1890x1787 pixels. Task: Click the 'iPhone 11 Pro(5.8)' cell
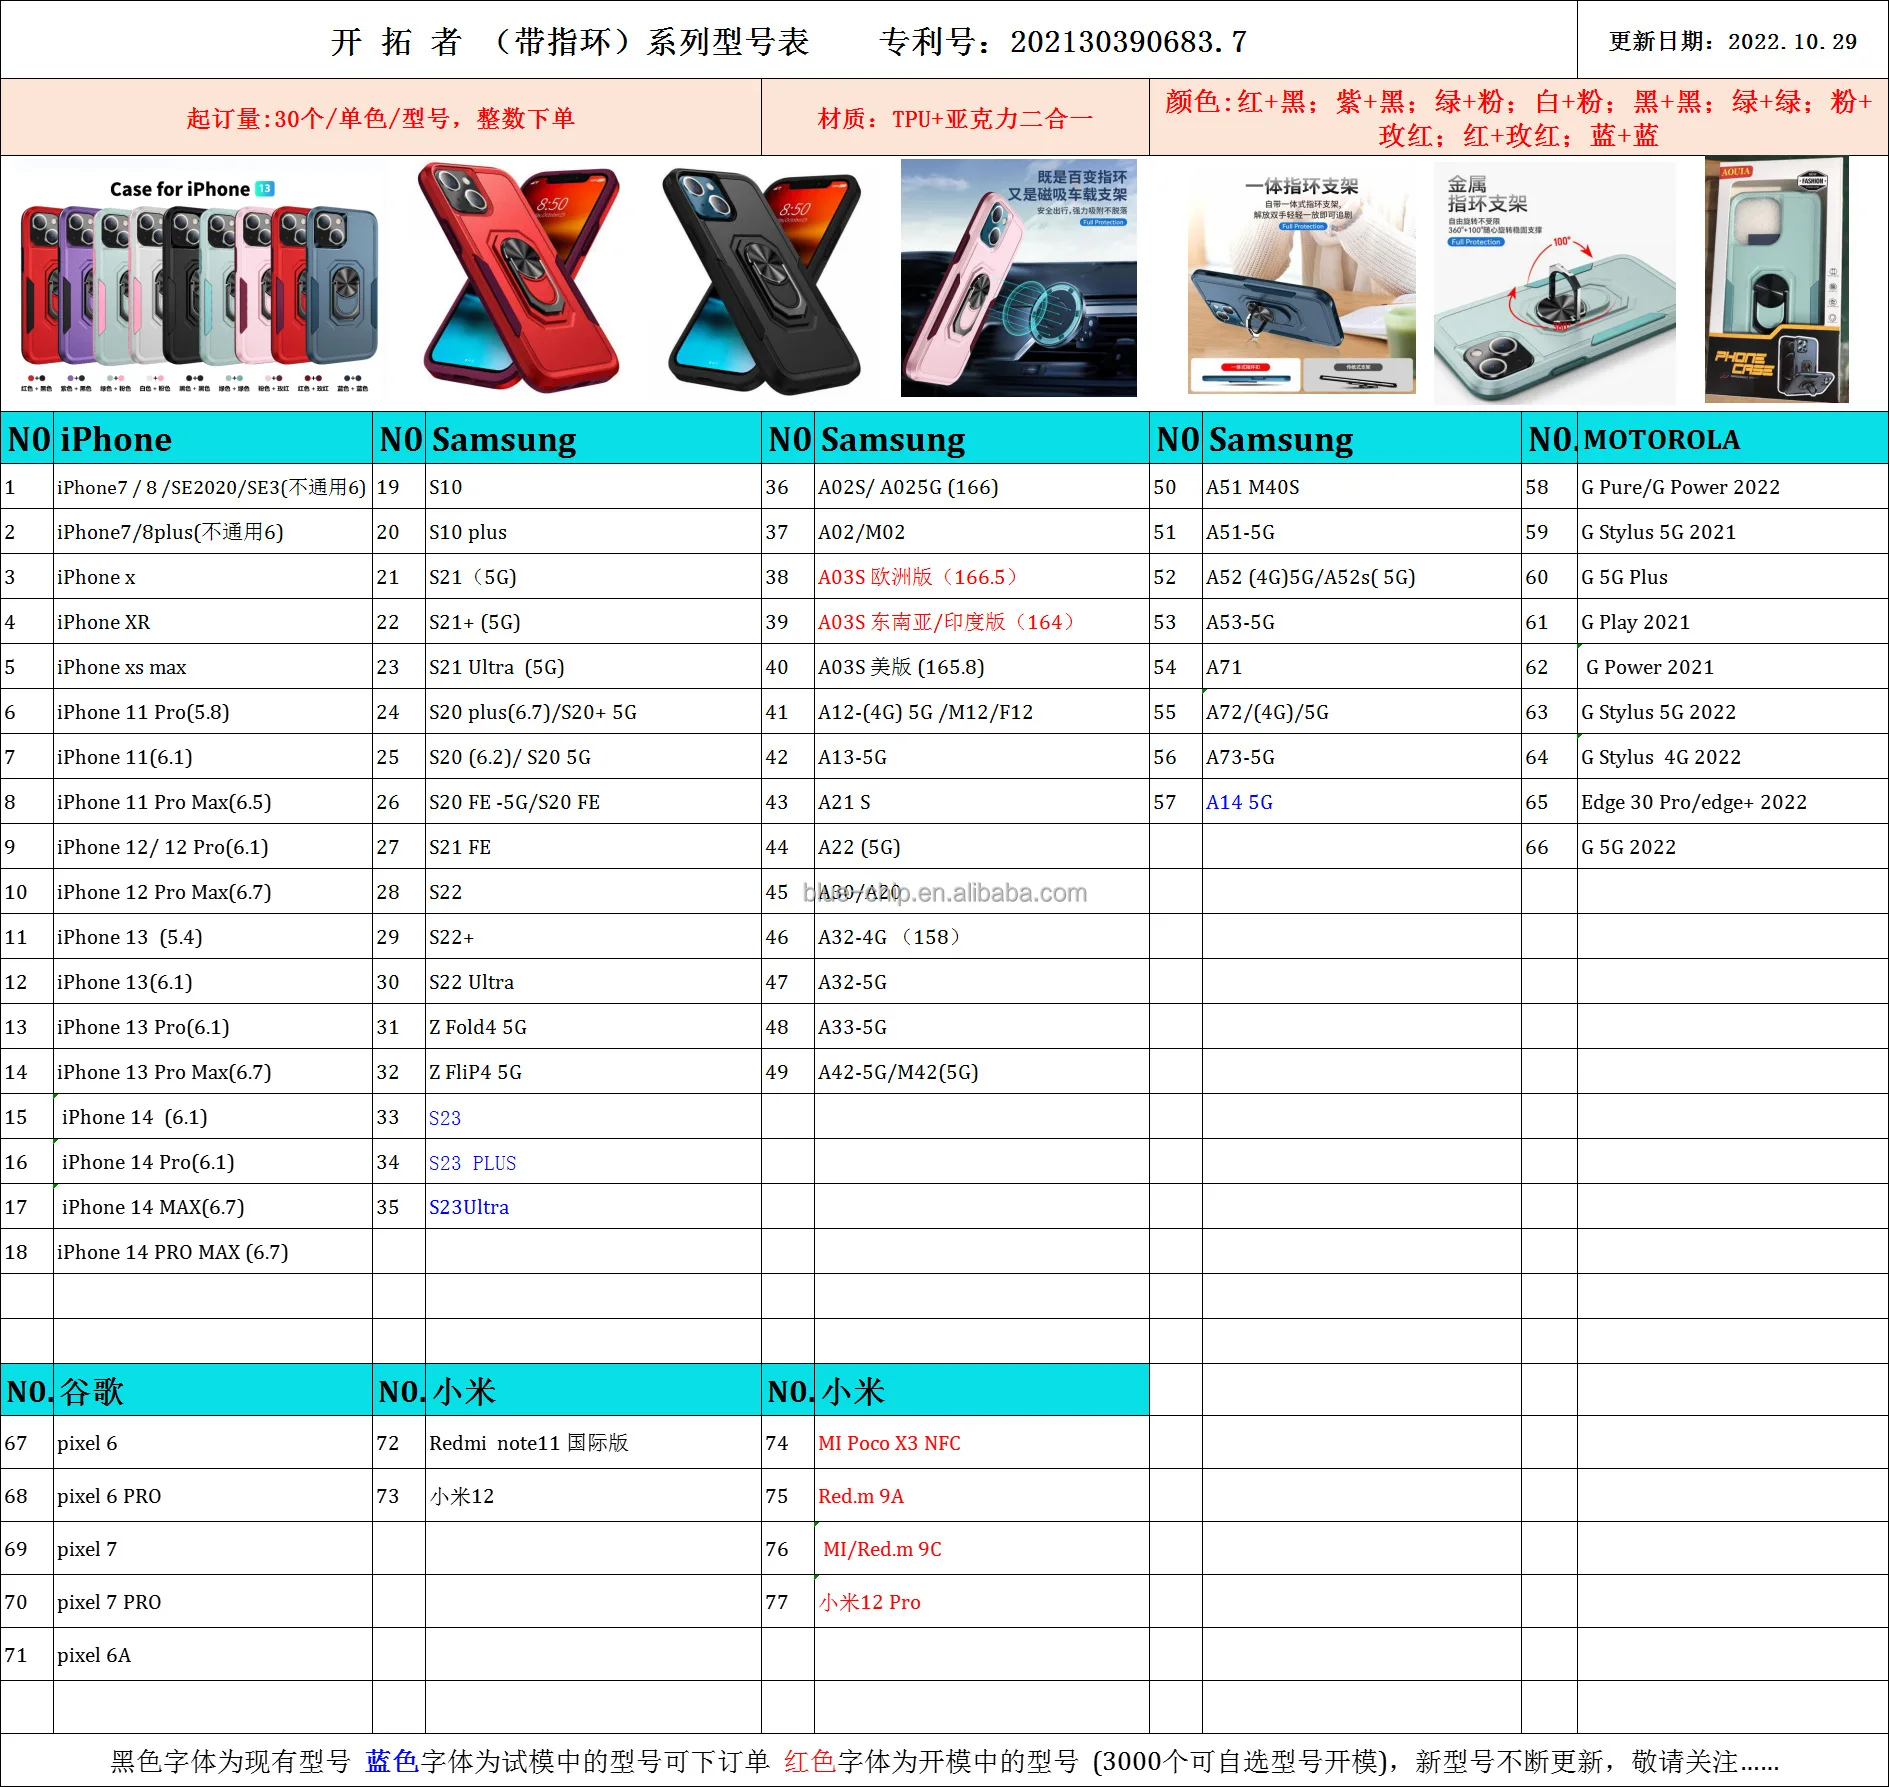pyautogui.click(x=213, y=712)
